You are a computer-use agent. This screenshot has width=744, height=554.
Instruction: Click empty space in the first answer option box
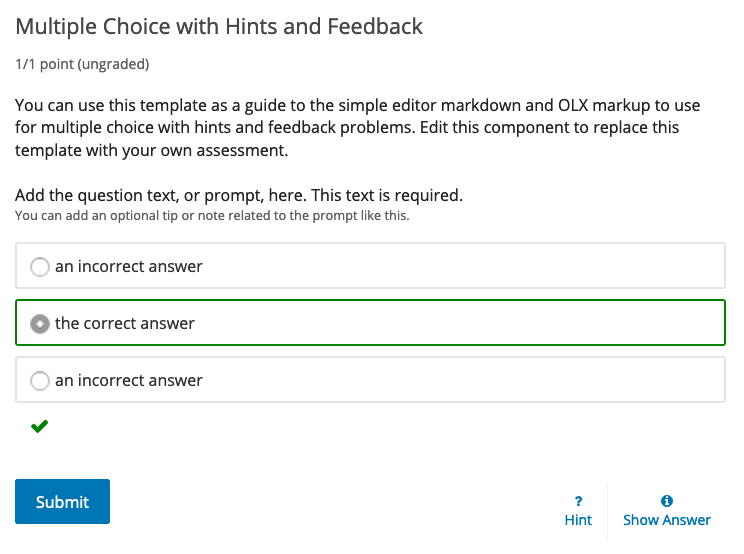click(x=480, y=267)
